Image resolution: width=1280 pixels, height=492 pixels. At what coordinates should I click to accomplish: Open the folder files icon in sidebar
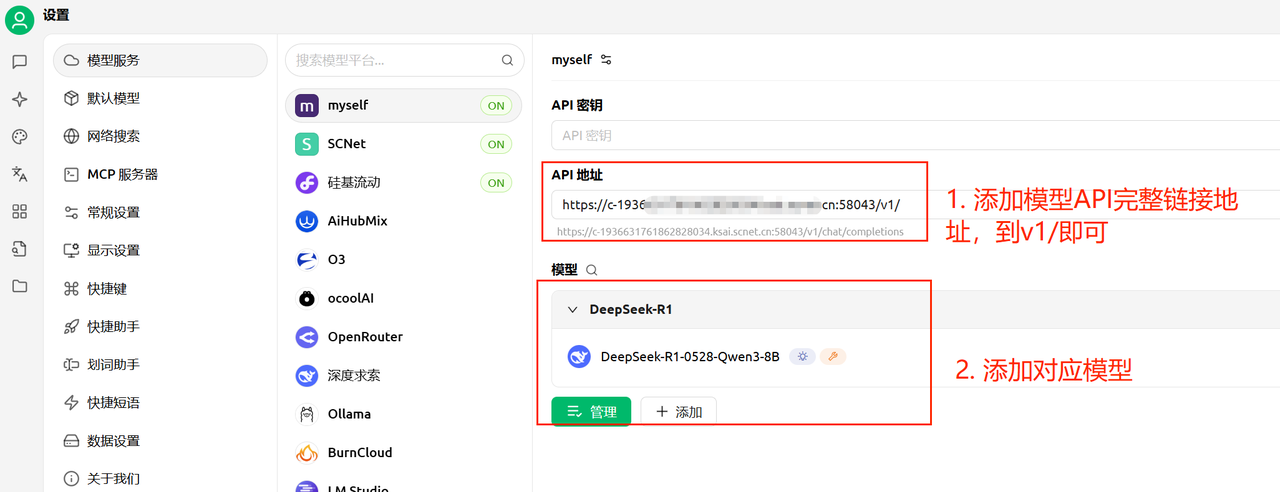tap(20, 286)
